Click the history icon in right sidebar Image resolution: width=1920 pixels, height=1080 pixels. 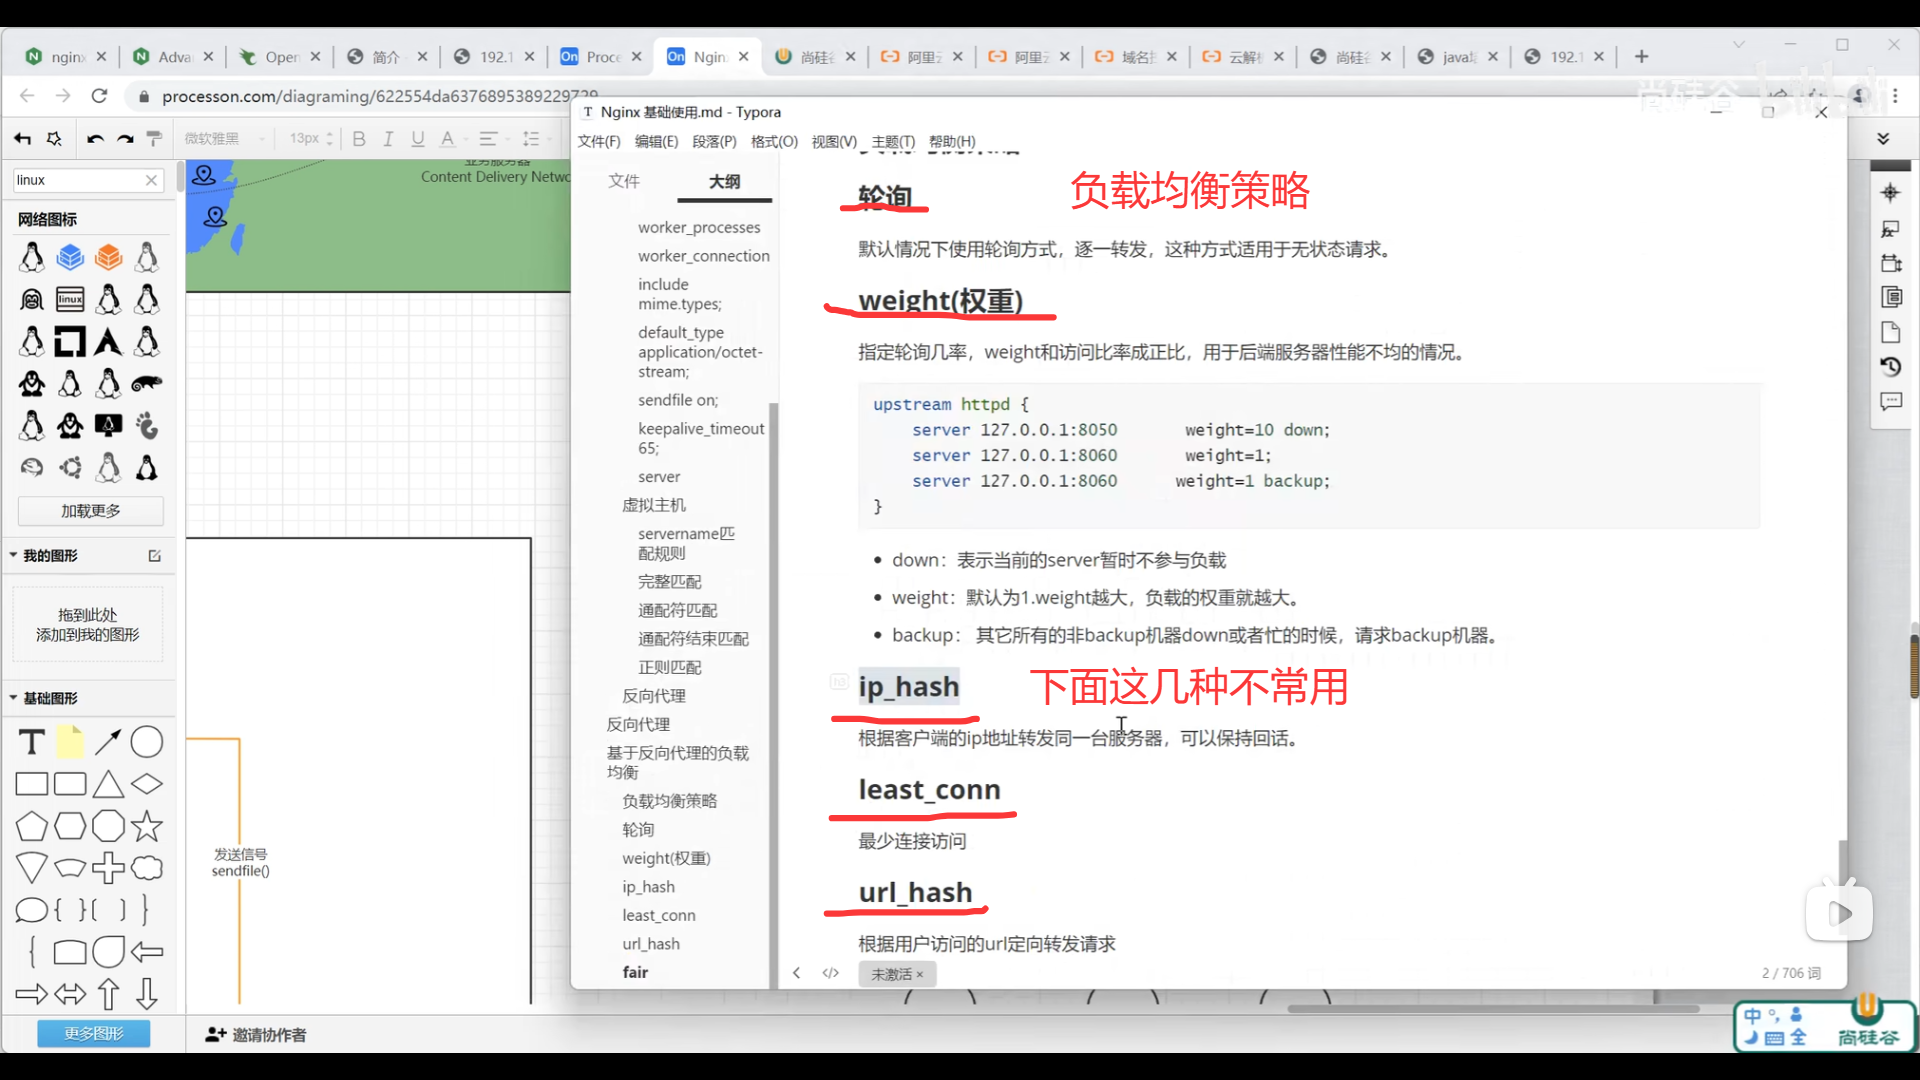(x=1890, y=367)
